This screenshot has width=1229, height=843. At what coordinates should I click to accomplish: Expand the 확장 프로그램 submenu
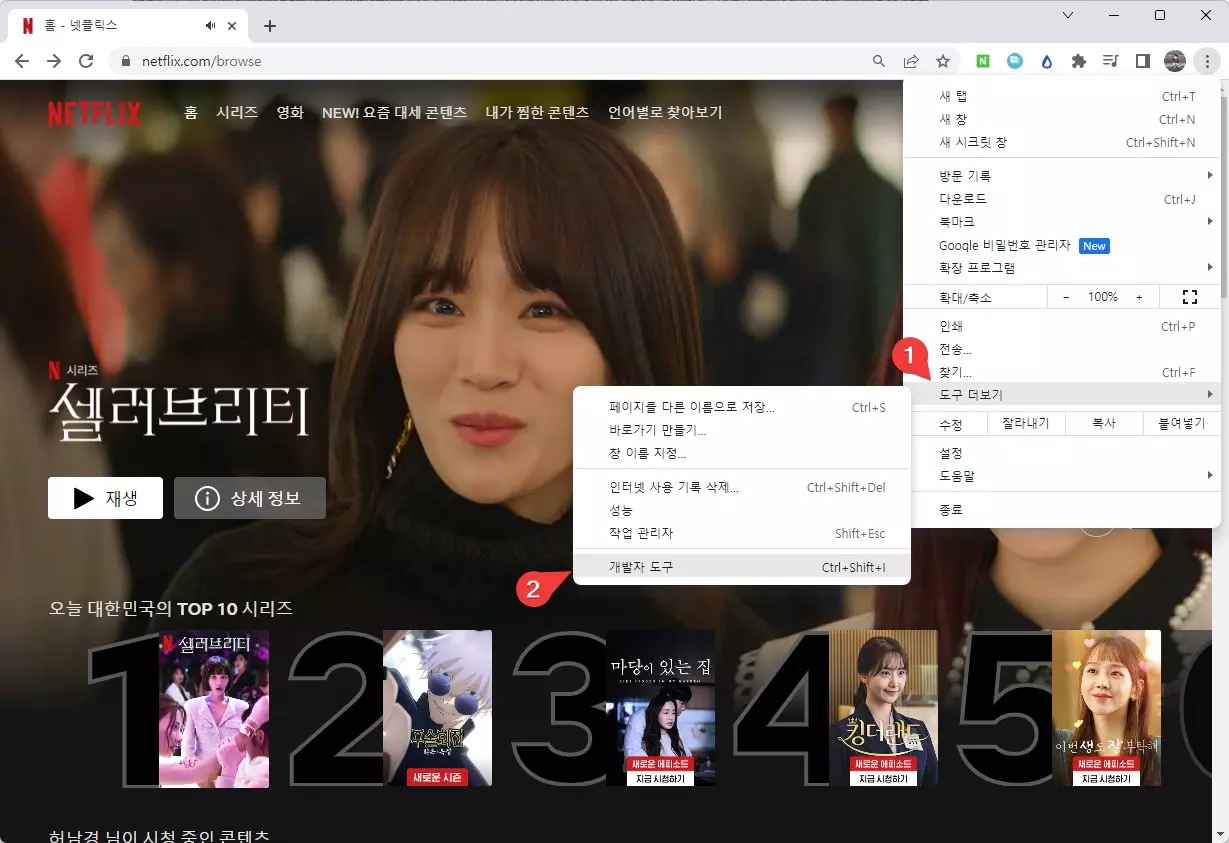[1062, 267]
